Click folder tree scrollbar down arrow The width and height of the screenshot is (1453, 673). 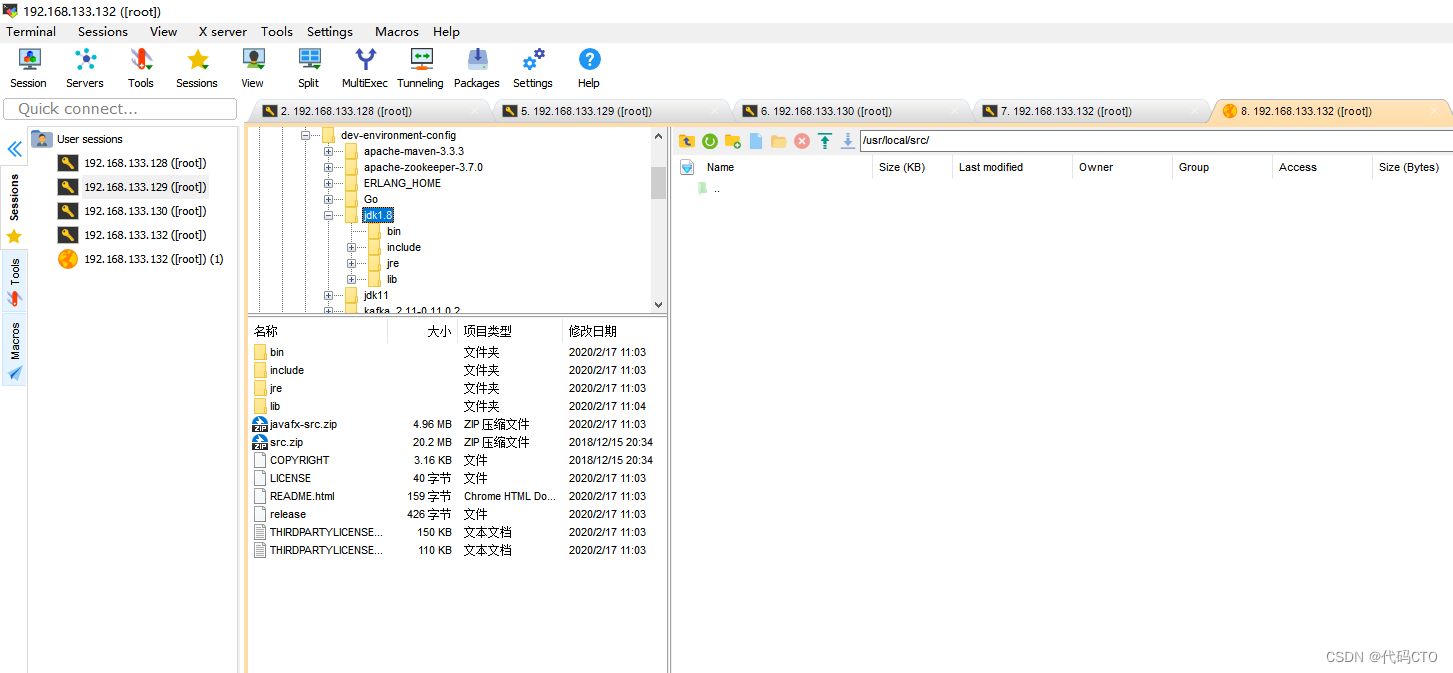coord(658,304)
